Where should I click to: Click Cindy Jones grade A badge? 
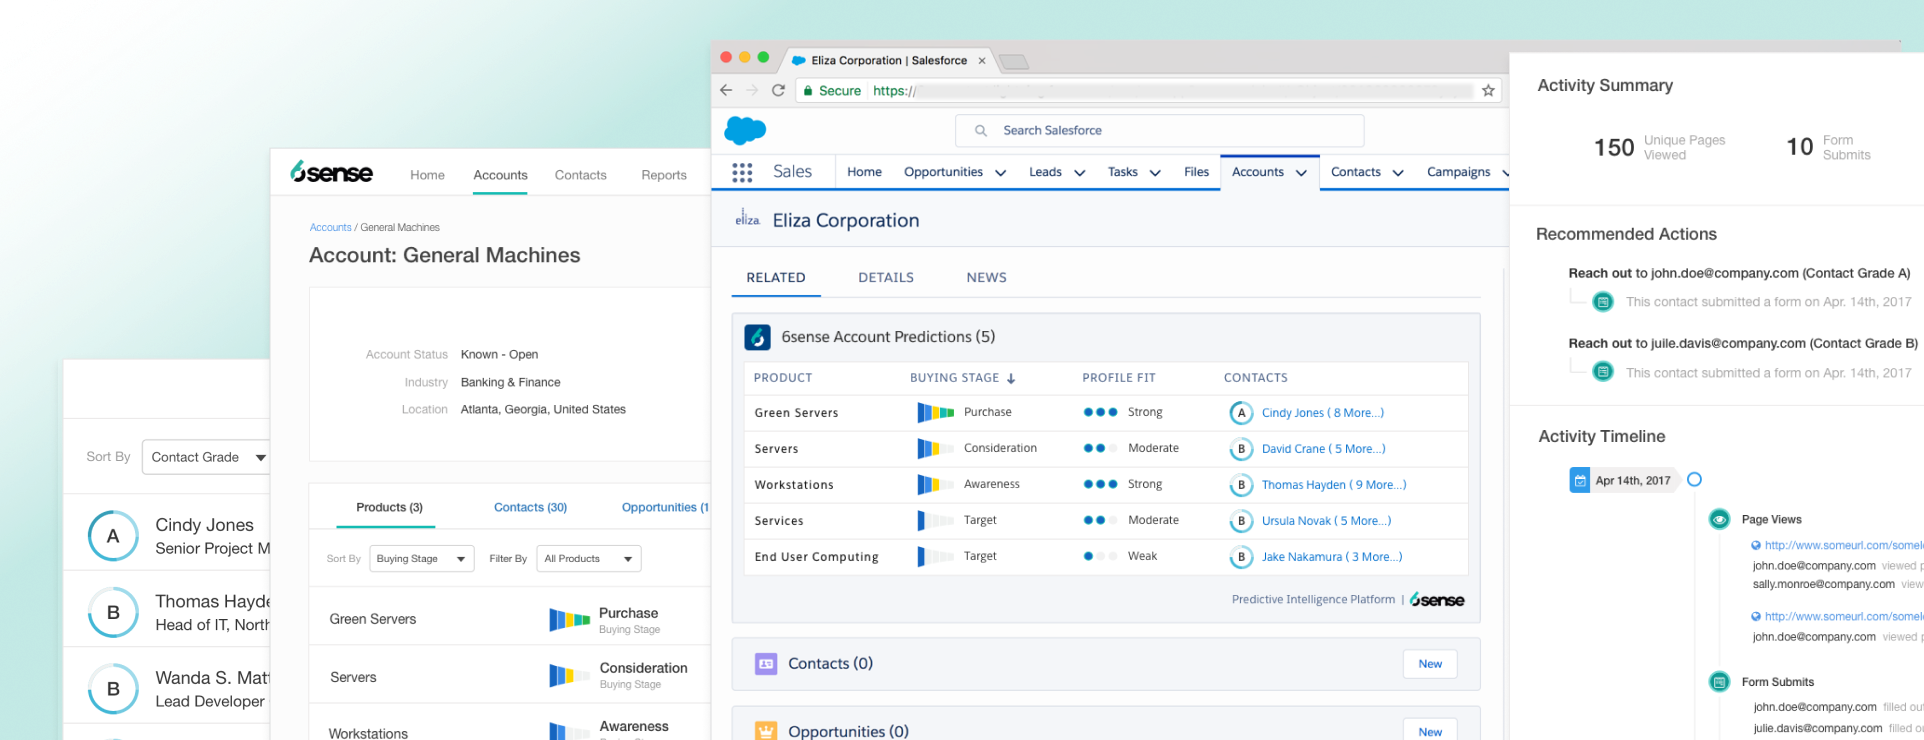point(113,536)
